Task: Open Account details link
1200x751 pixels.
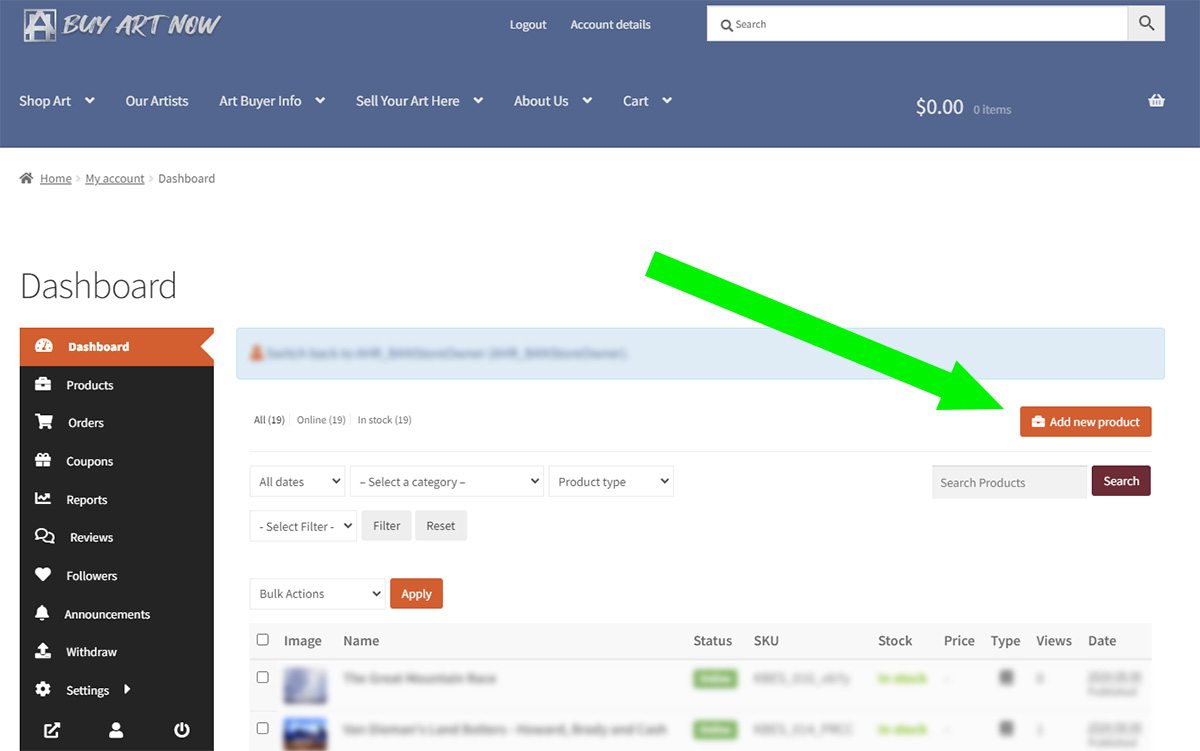Action: click(x=610, y=24)
